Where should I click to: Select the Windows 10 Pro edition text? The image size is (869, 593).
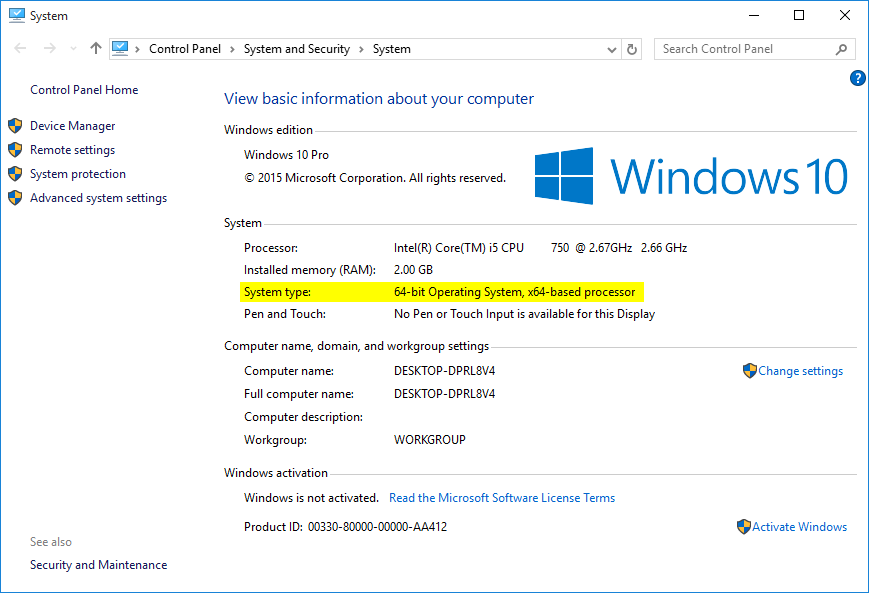(287, 155)
